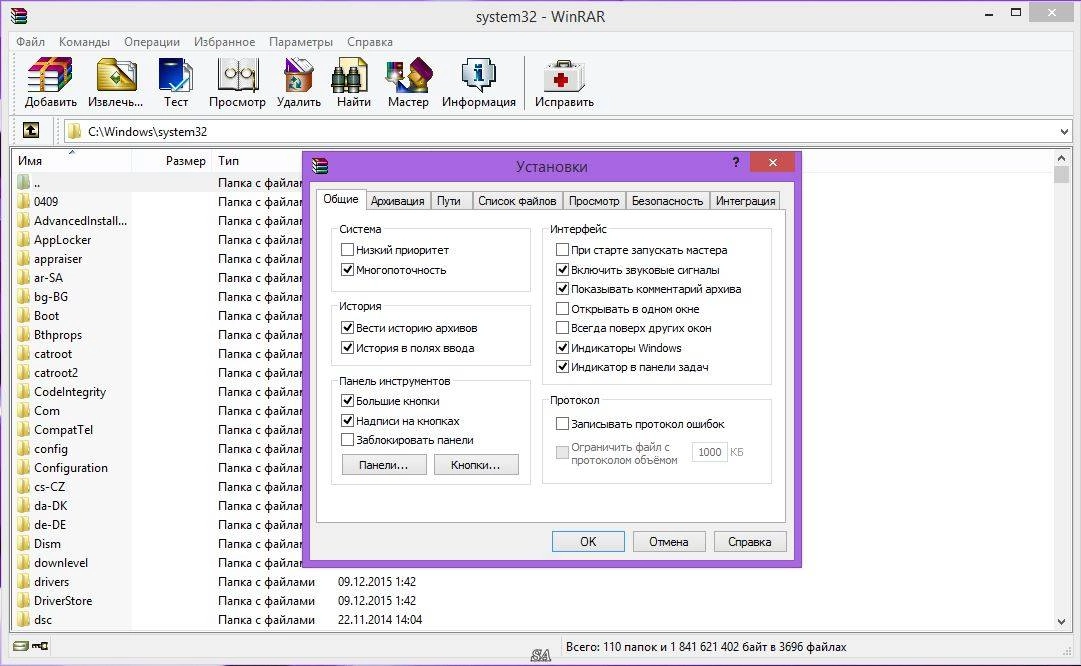Enable Записывать протокол ошибок
This screenshot has width=1081, height=666.
pos(563,424)
